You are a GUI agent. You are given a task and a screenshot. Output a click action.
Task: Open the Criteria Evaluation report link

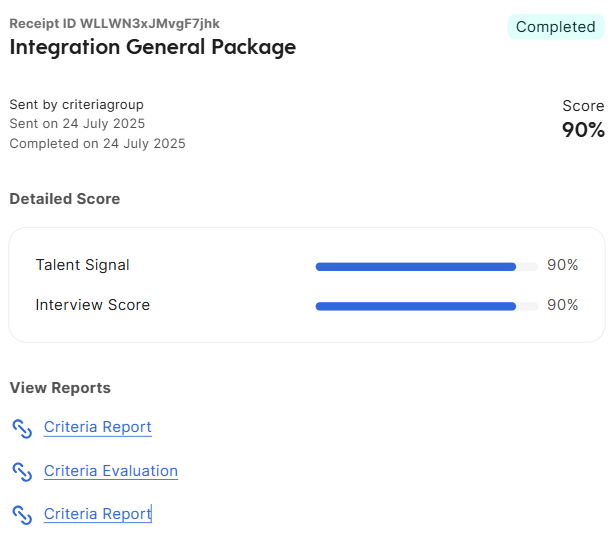pos(111,471)
